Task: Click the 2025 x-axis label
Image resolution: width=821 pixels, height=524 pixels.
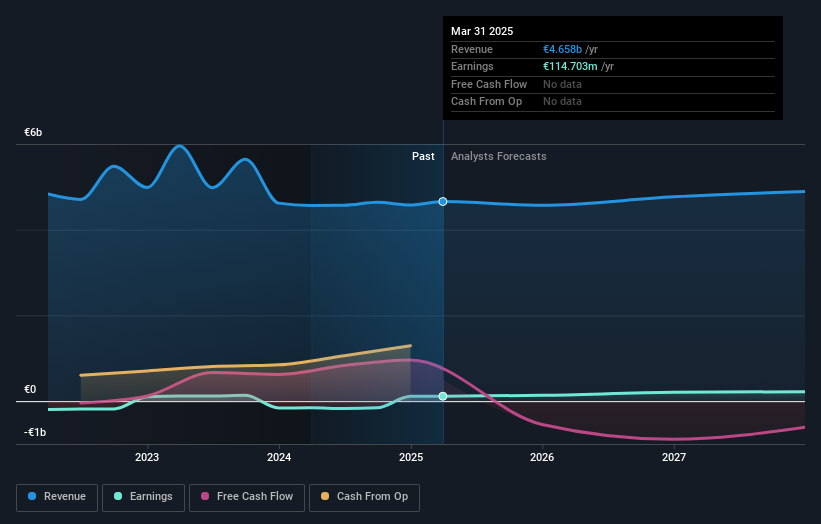Action: (x=411, y=458)
